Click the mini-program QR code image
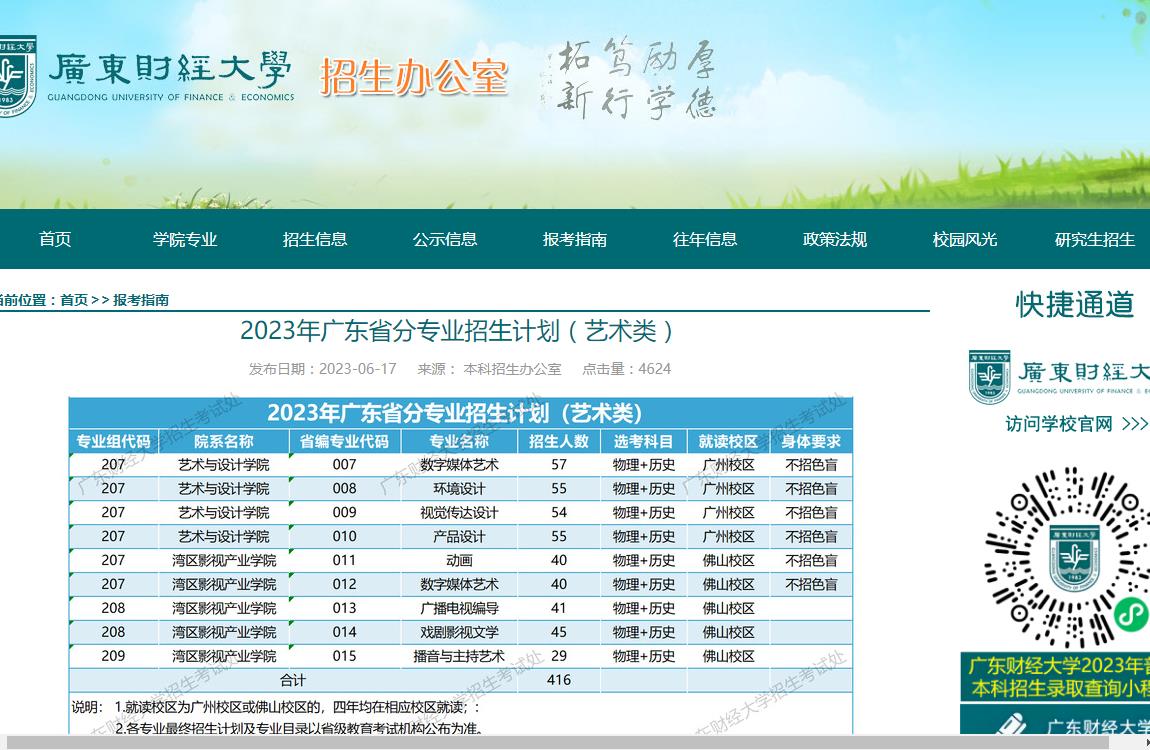Viewport: 1150px width, 750px height. tap(1067, 557)
